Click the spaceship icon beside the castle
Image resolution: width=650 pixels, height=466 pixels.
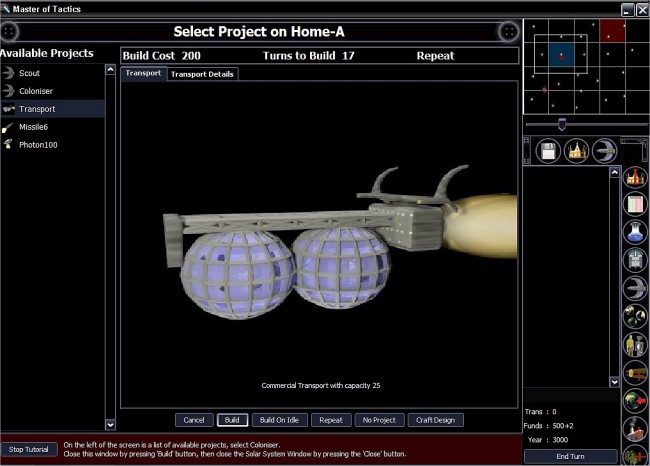(604, 150)
